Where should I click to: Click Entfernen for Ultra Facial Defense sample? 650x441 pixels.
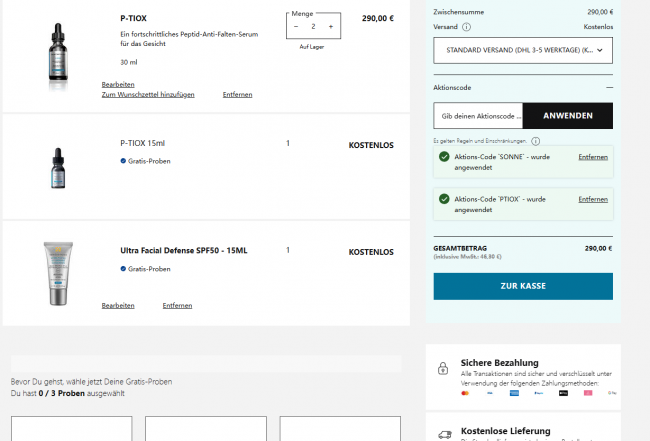click(177, 305)
